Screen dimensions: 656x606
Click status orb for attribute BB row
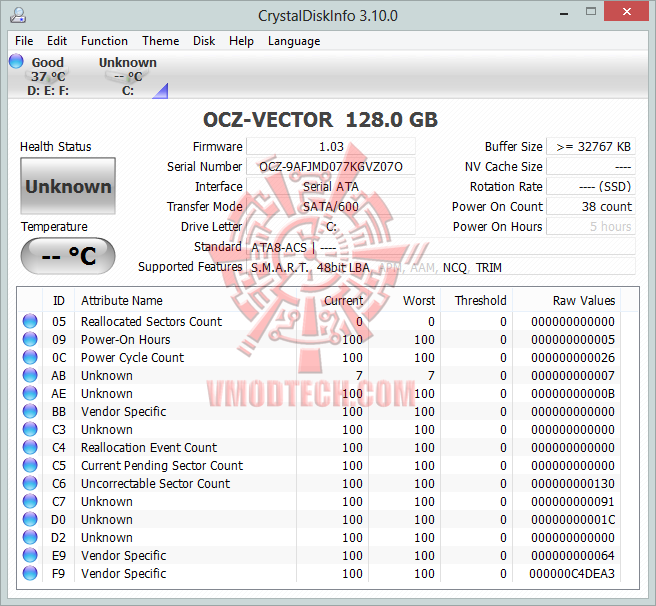[30, 411]
